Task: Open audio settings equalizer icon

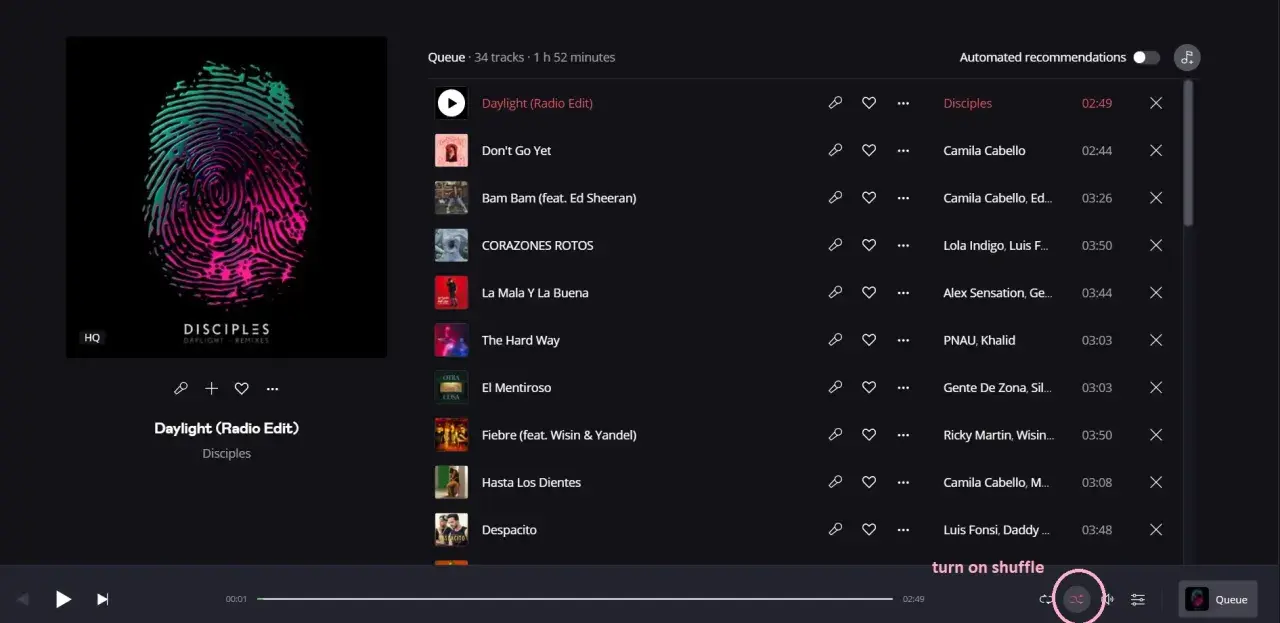Action: tap(1138, 599)
